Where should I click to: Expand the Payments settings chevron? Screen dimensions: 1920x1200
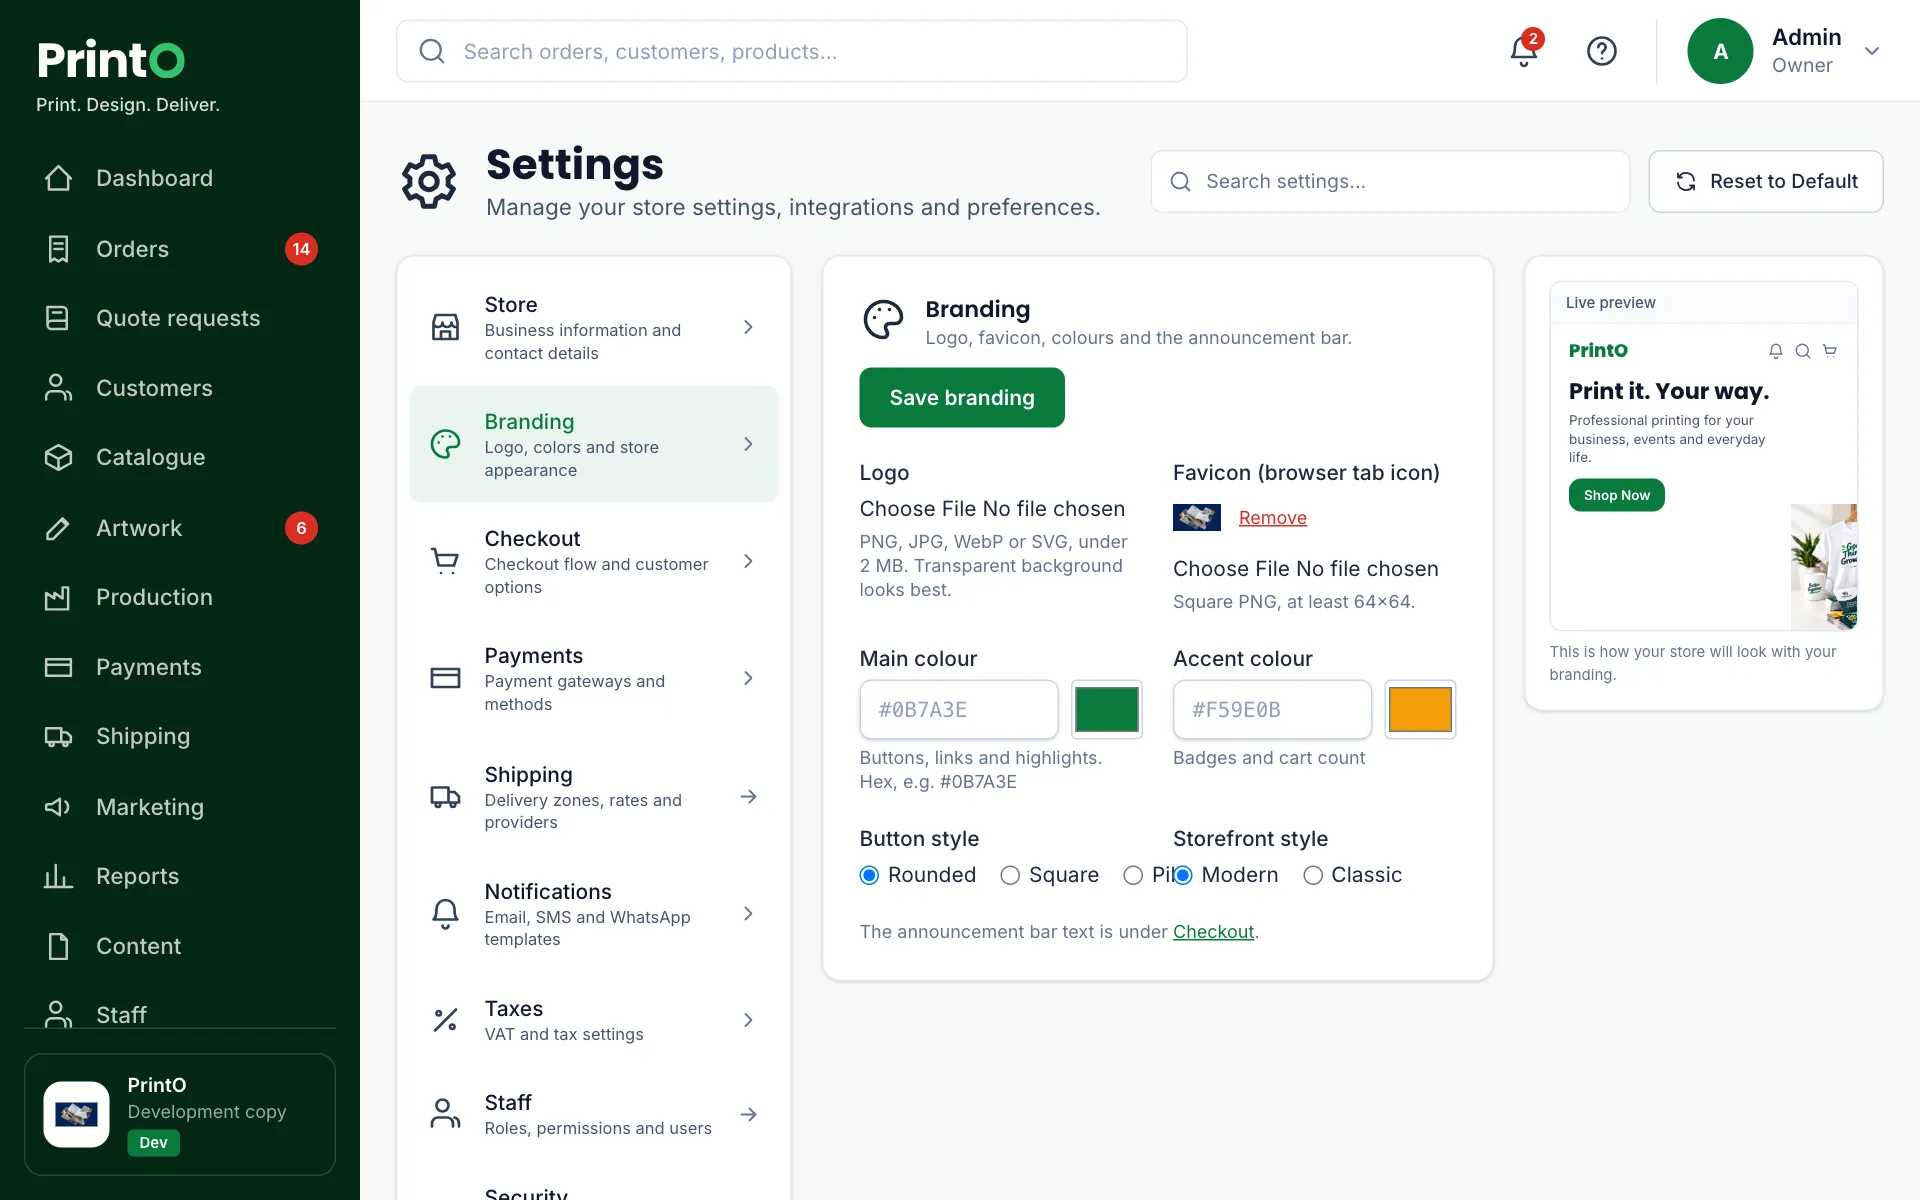(748, 678)
